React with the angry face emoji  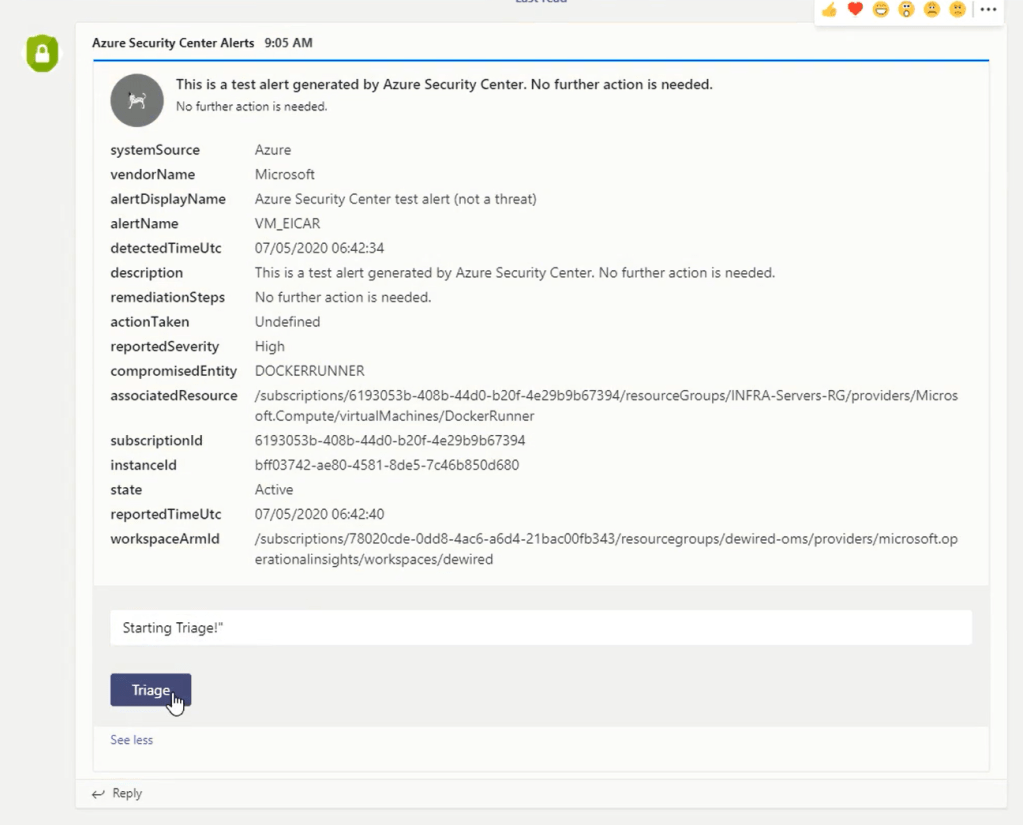pos(957,10)
